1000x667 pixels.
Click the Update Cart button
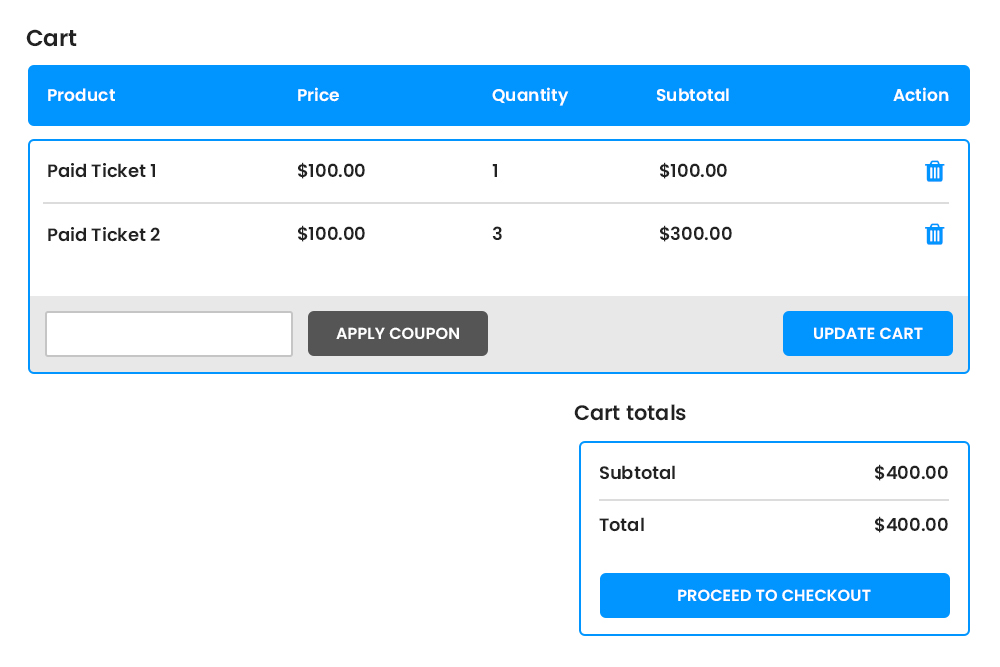[867, 334]
